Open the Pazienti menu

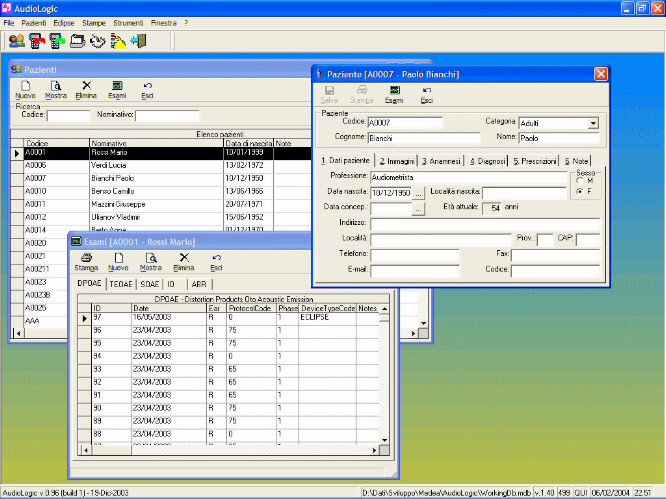coord(34,23)
